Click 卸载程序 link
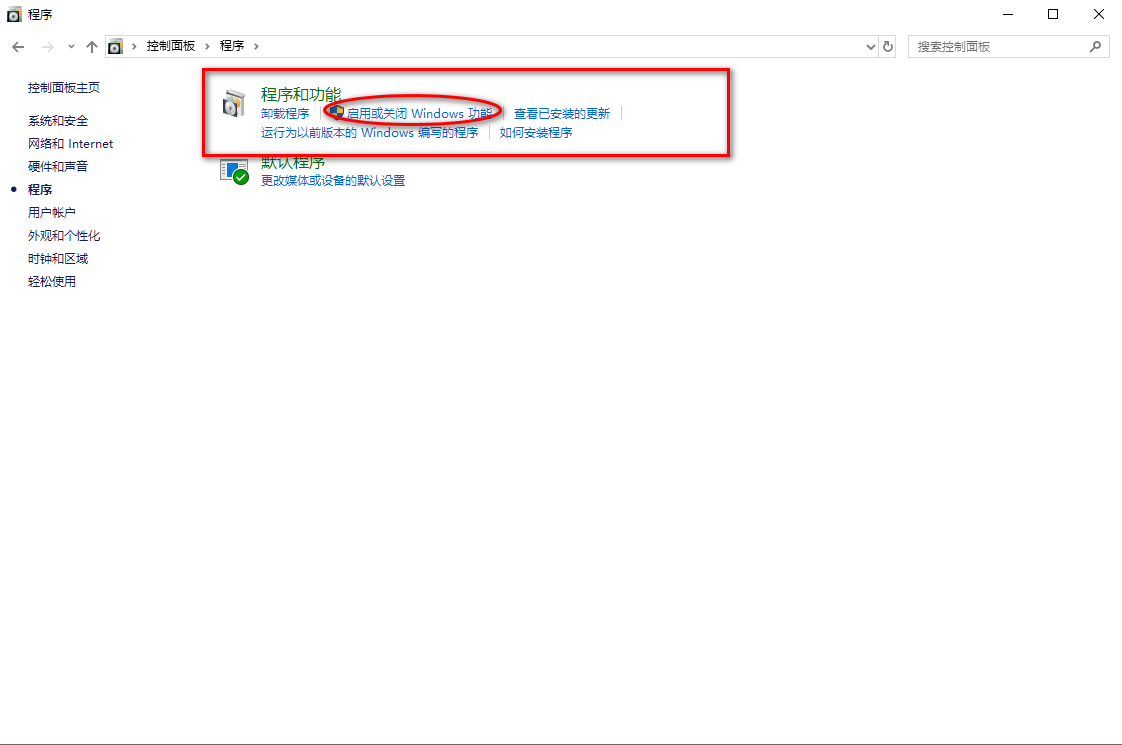Screen dimensions: 1122x745 coord(285,114)
